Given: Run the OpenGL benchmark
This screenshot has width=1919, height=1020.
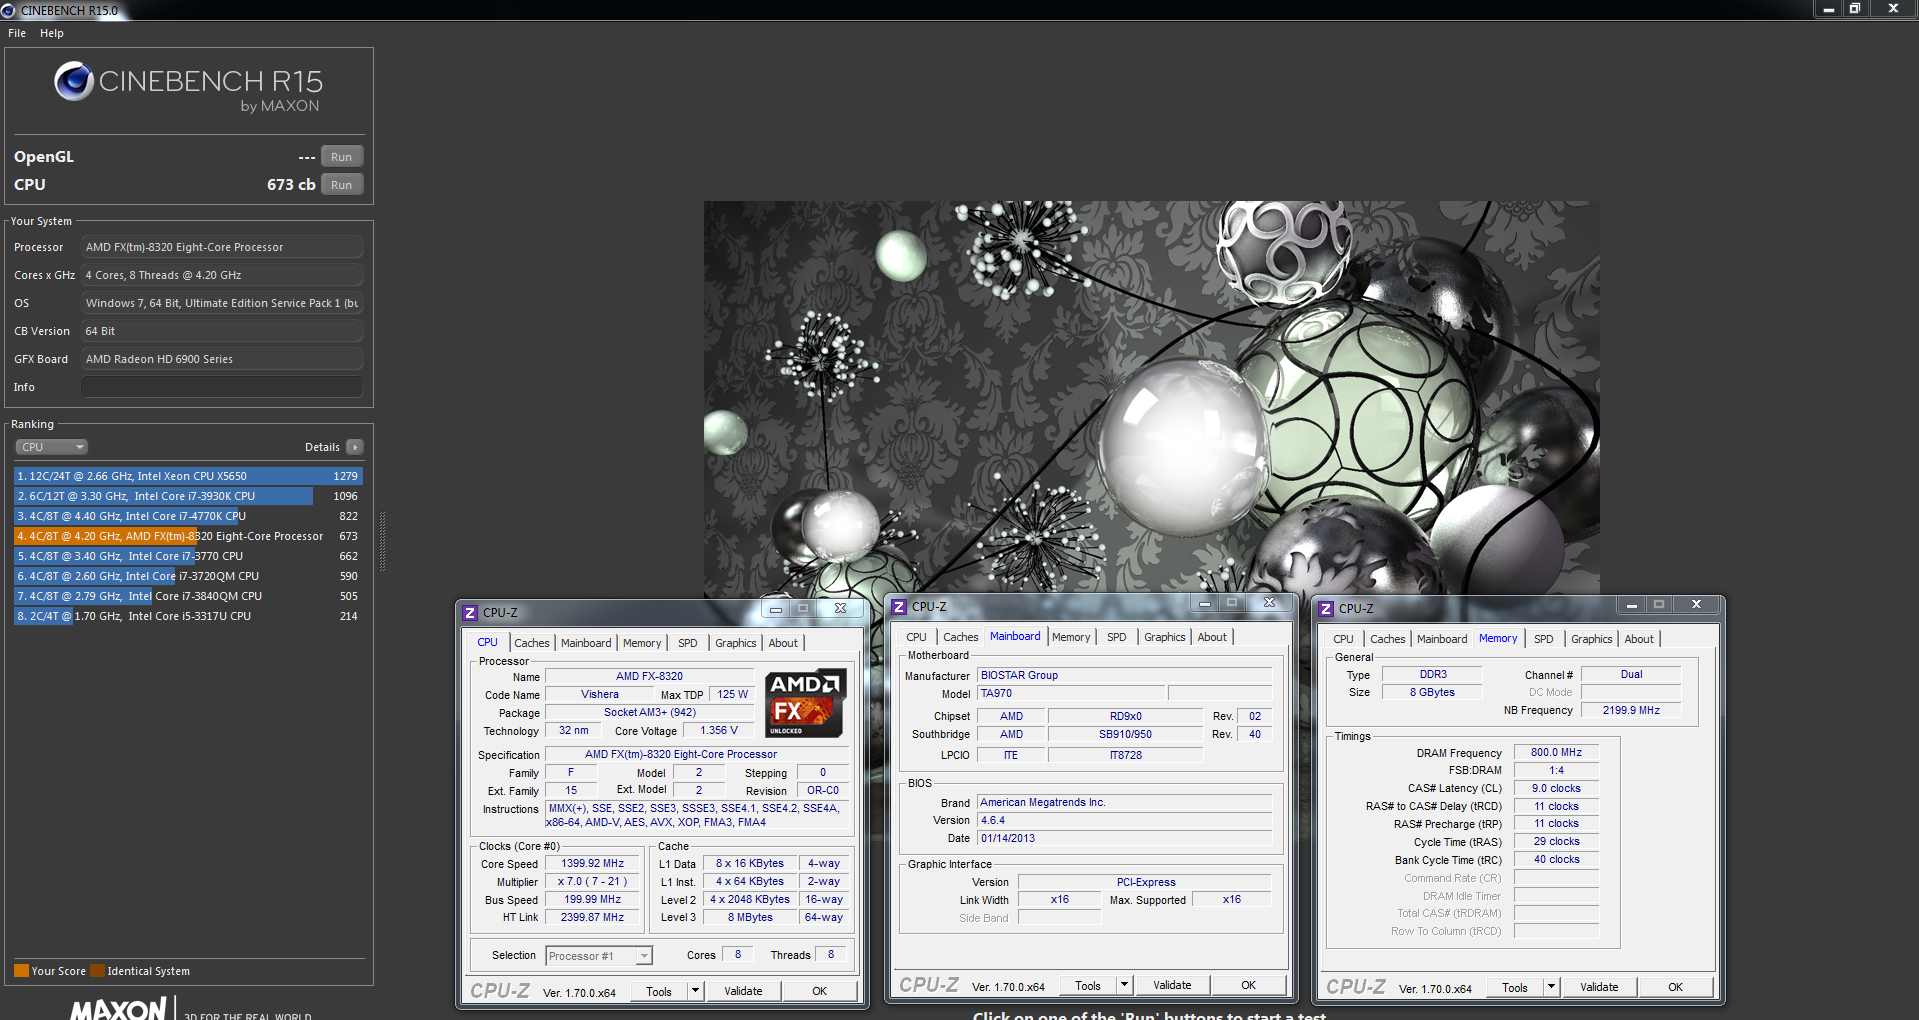Looking at the screenshot, I should click(x=342, y=157).
